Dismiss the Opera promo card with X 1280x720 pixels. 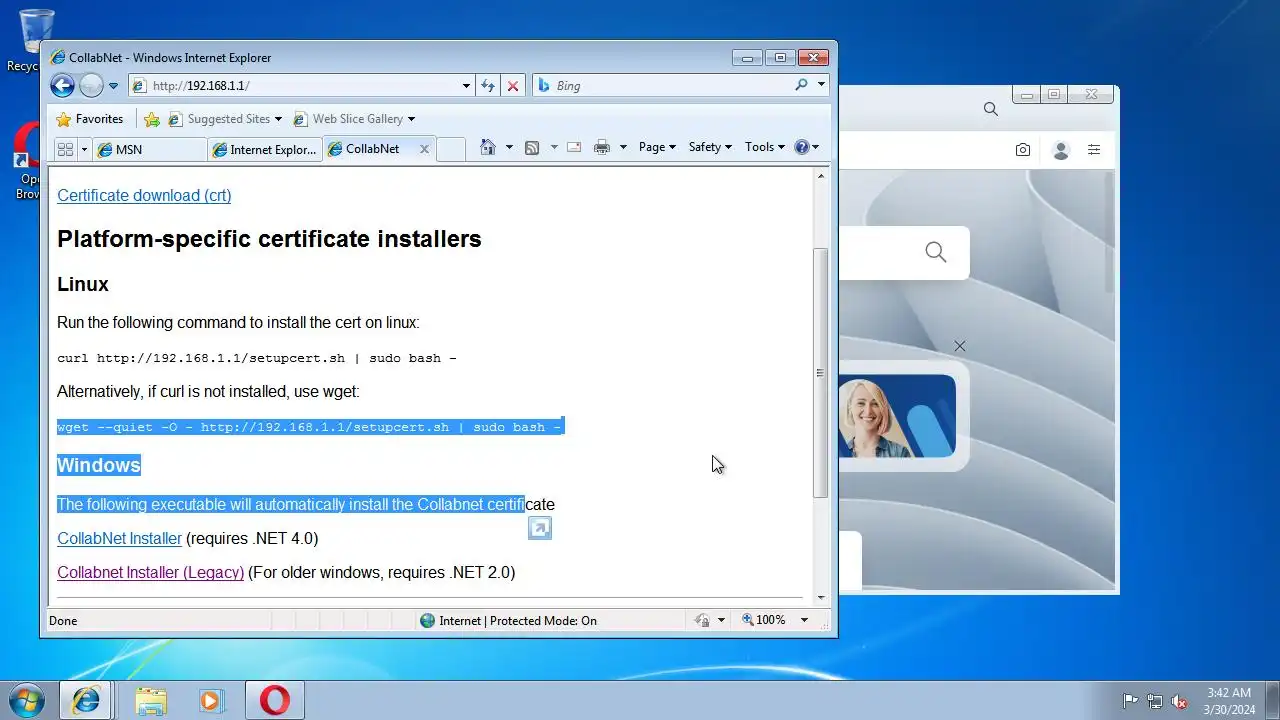960,346
